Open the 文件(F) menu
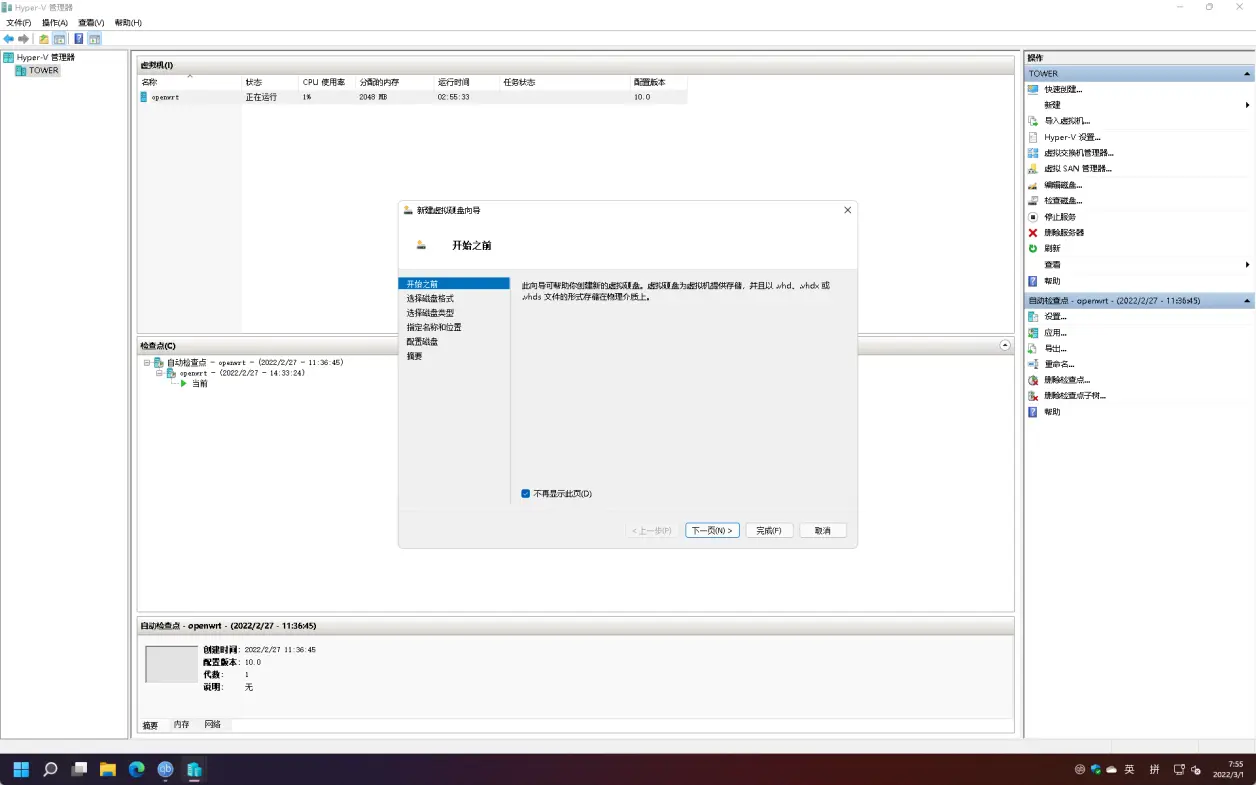1256x785 pixels. point(19,22)
